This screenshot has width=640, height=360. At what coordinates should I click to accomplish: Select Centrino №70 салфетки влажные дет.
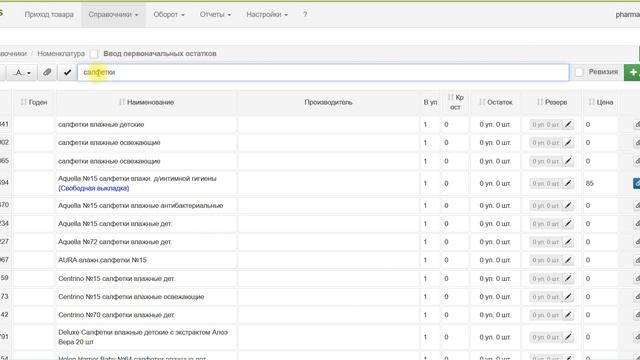point(116,315)
